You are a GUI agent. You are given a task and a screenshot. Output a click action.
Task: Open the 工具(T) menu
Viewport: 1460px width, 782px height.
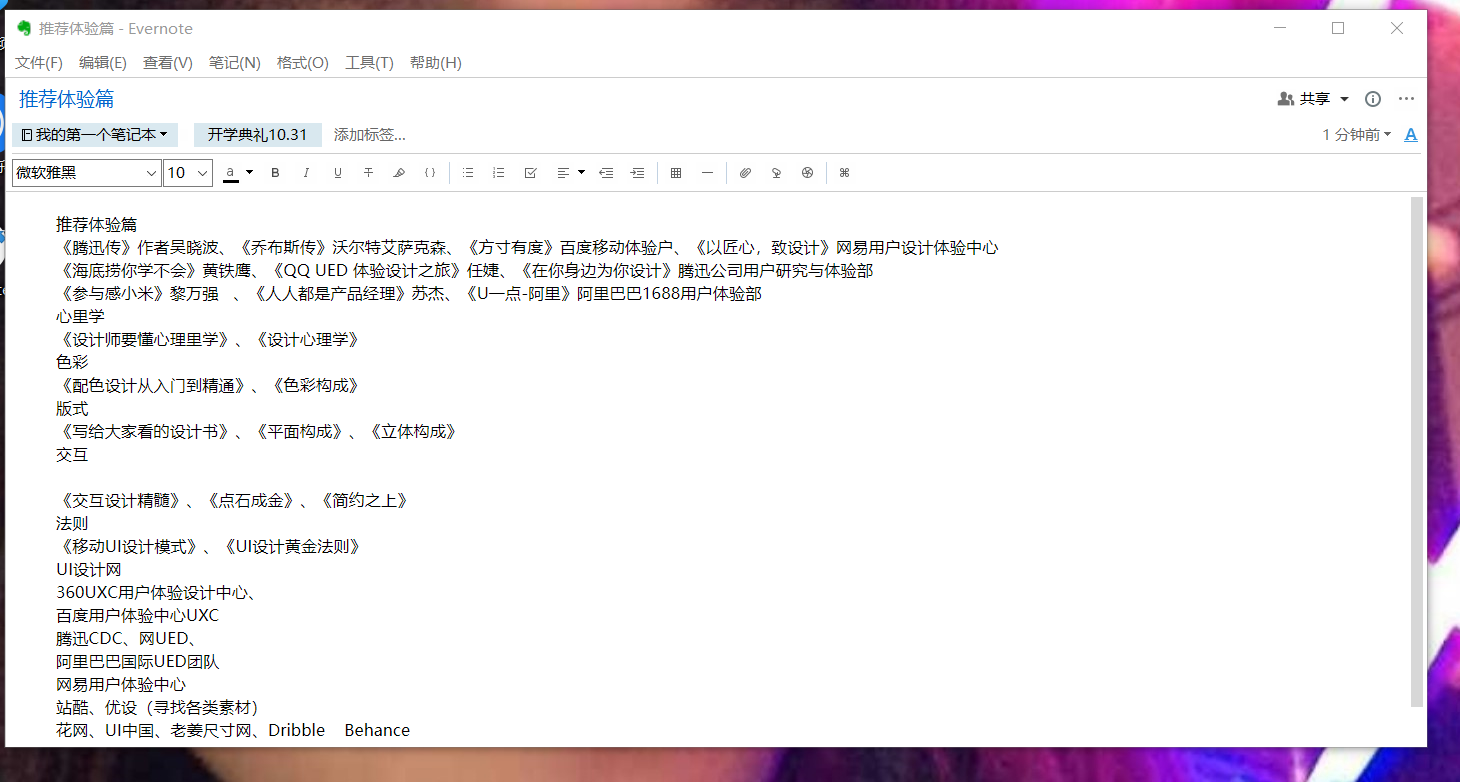tap(369, 63)
